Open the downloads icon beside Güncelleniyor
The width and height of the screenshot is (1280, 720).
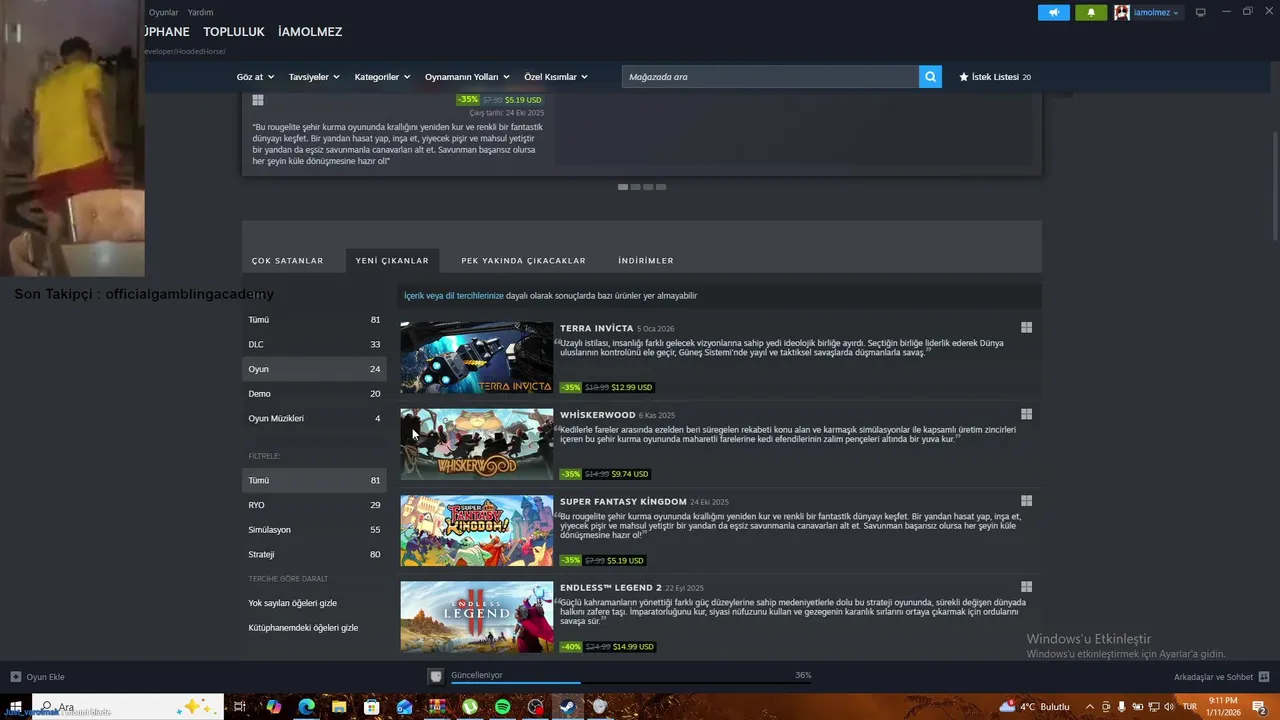[436, 676]
